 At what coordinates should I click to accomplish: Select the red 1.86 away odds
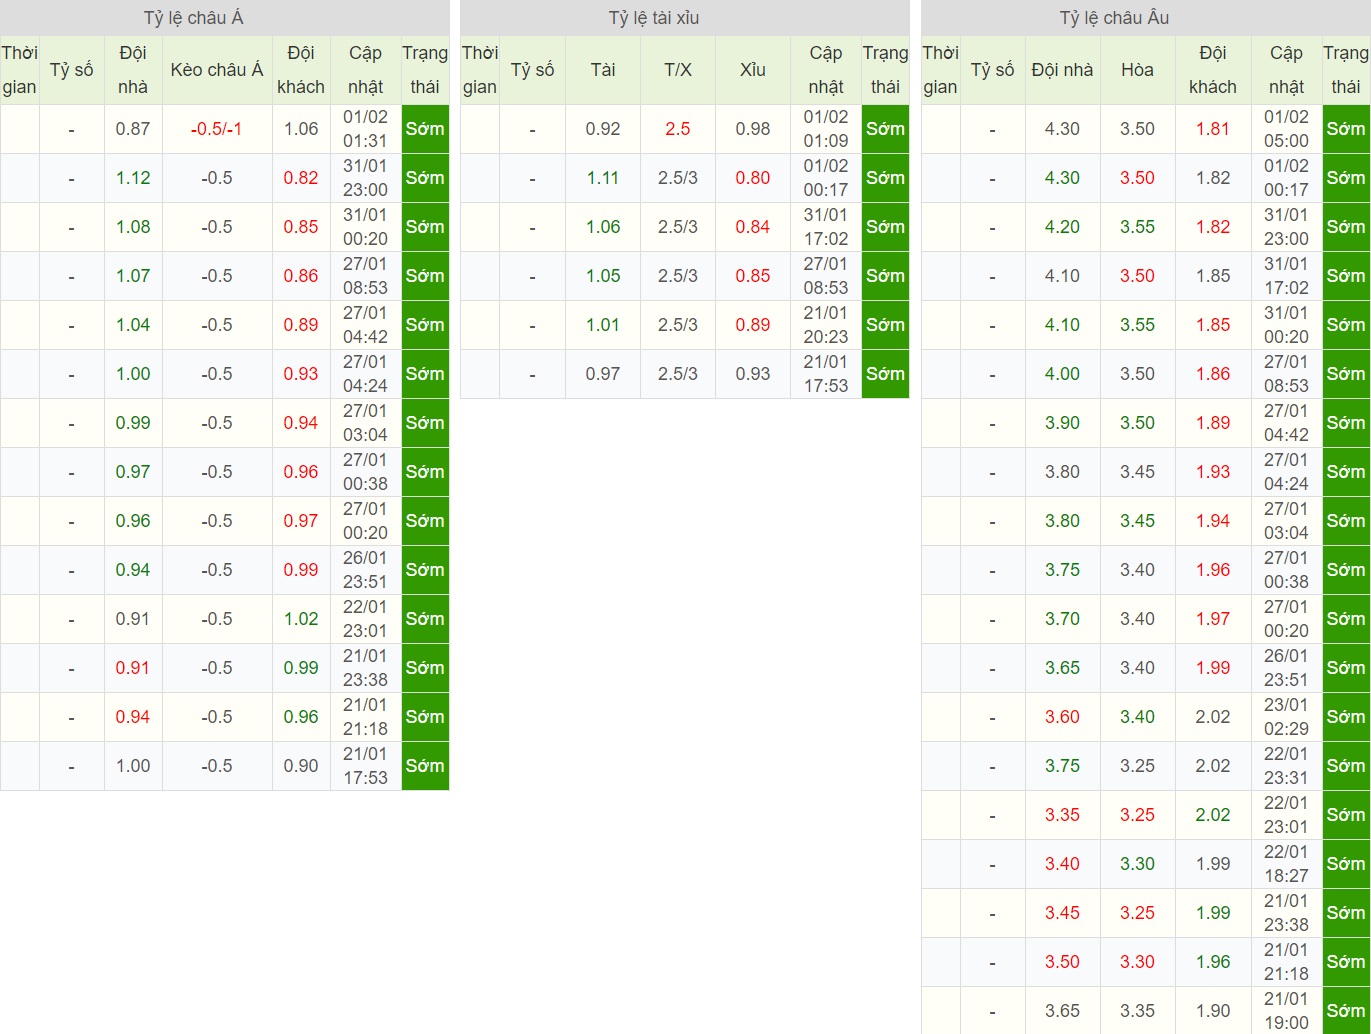(1213, 374)
